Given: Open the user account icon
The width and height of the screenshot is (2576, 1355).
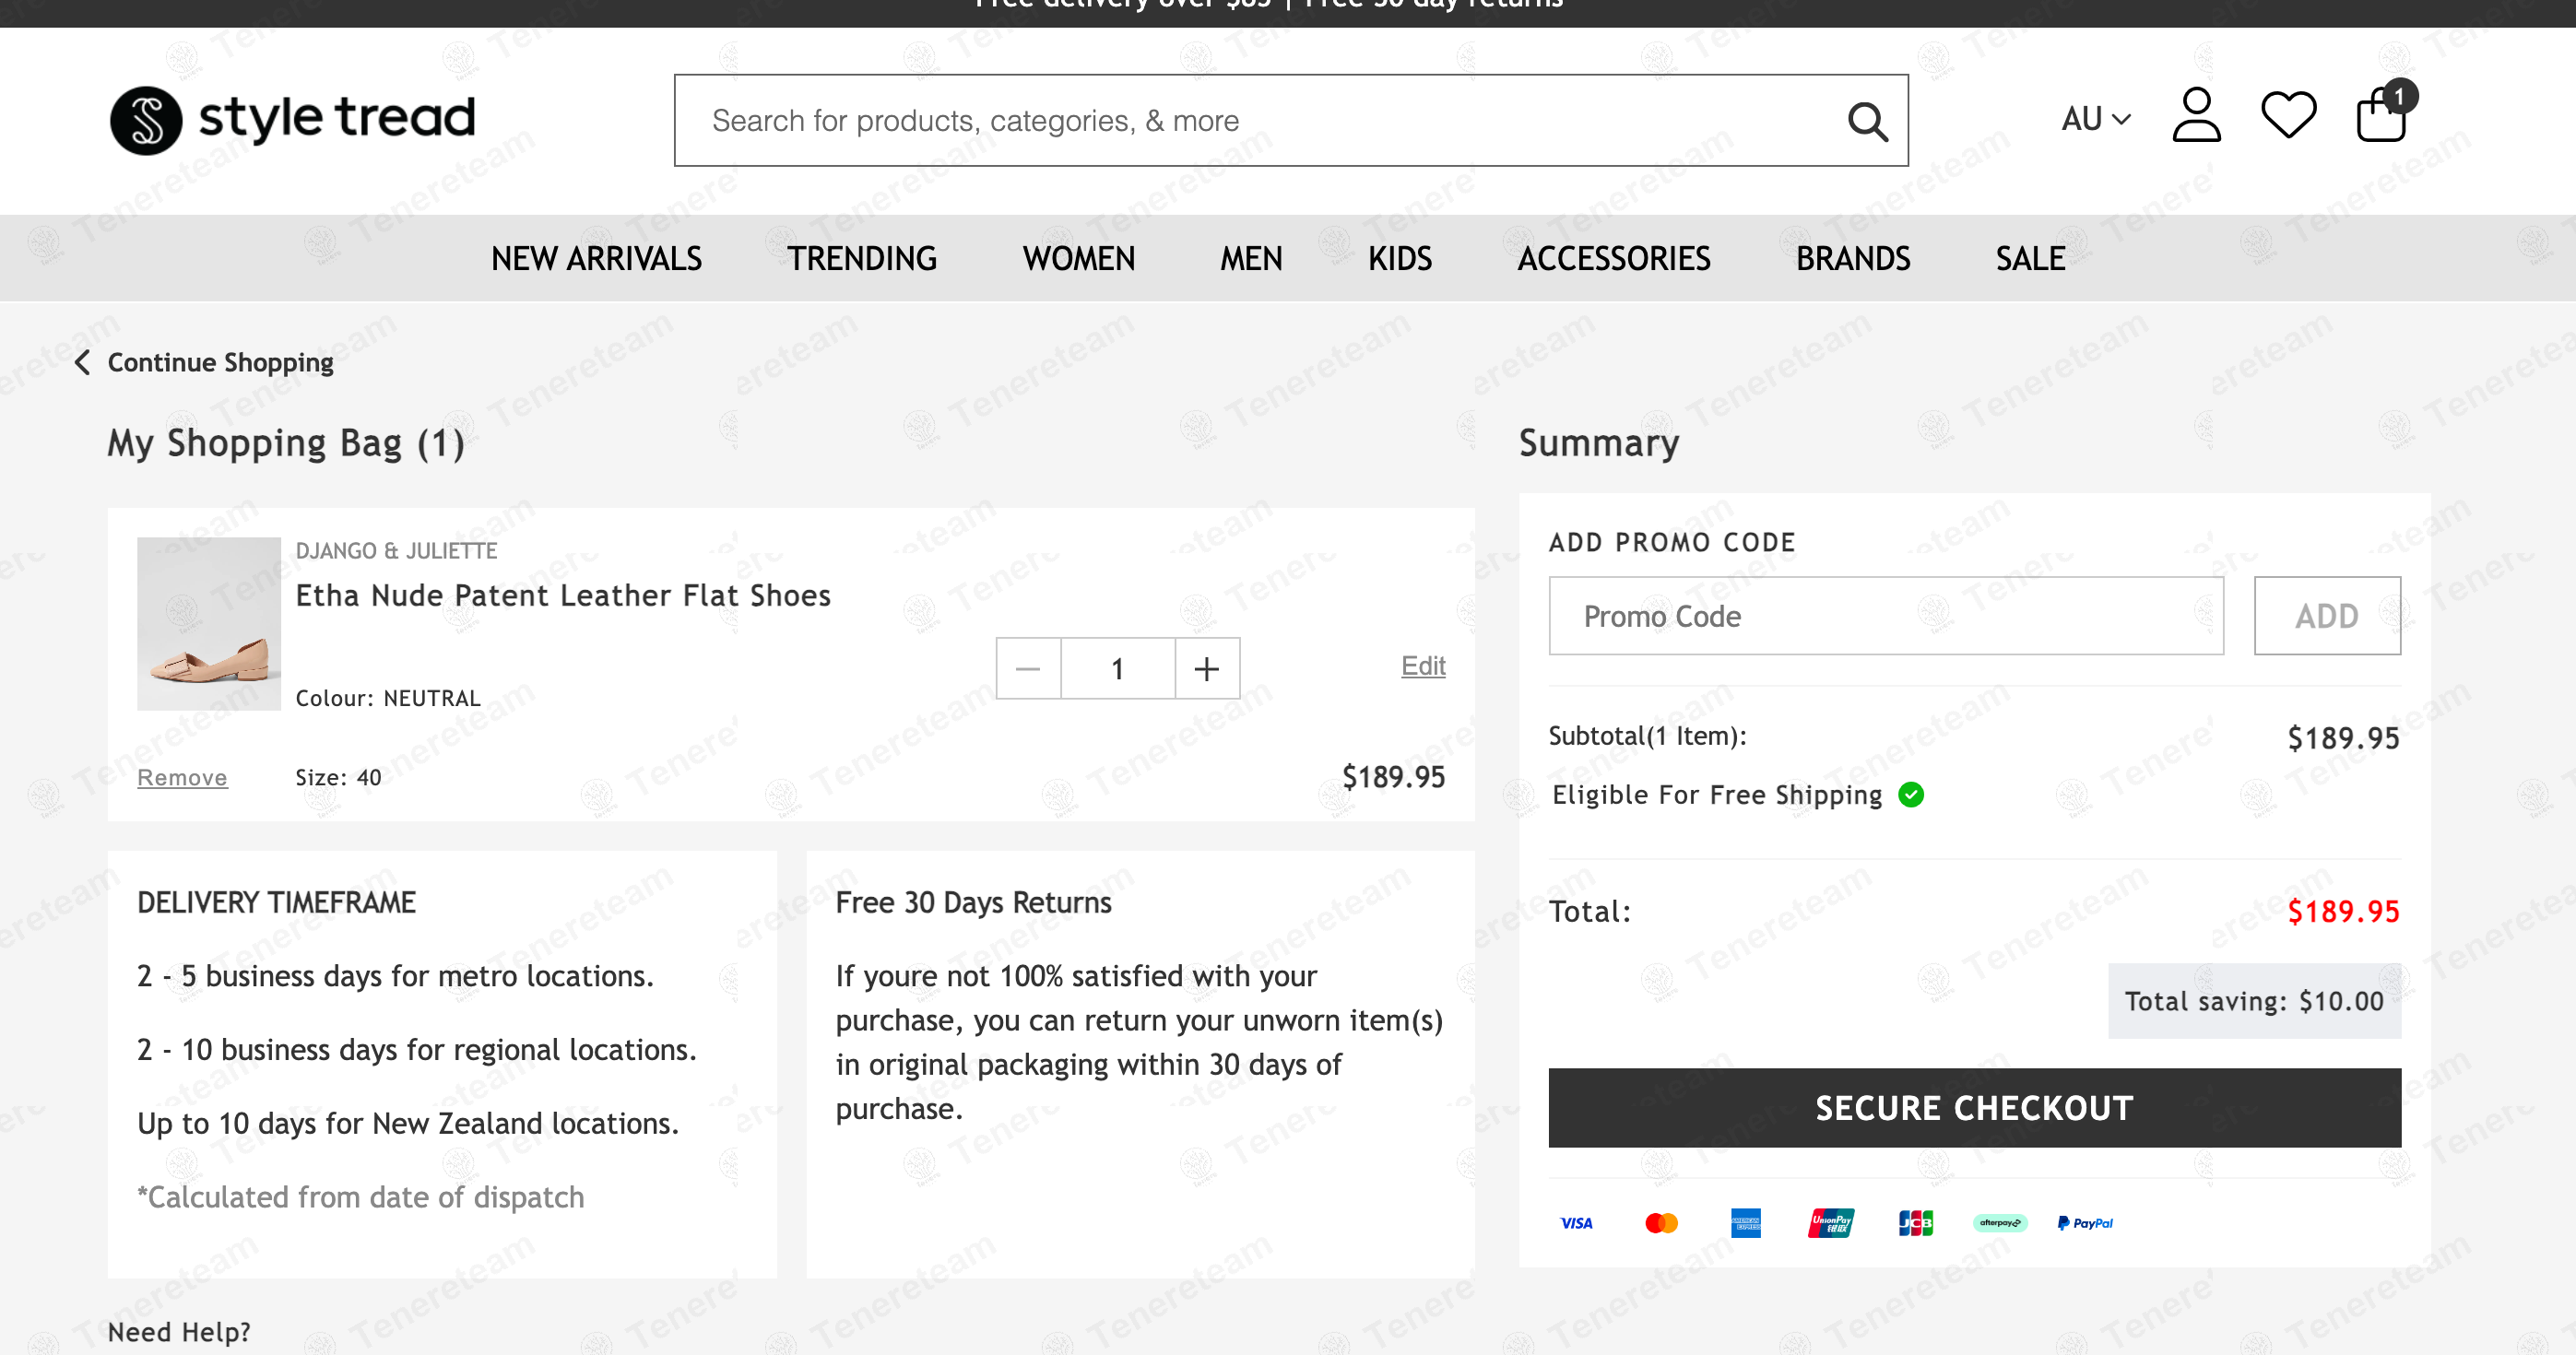Looking at the screenshot, I should click(x=2196, y=116).
